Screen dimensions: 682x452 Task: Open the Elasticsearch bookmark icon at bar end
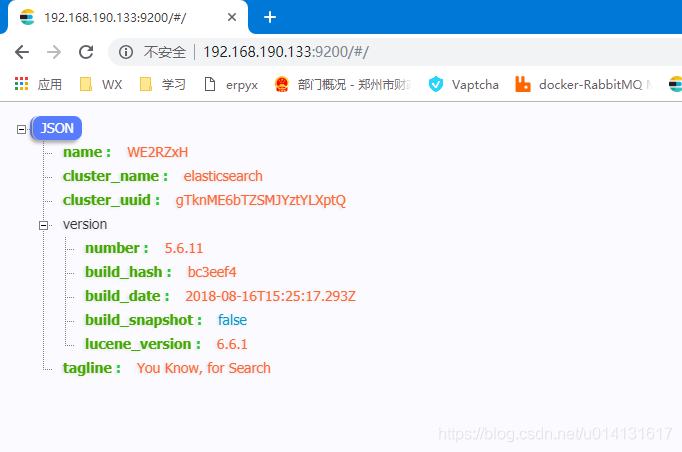click(675, 84)
